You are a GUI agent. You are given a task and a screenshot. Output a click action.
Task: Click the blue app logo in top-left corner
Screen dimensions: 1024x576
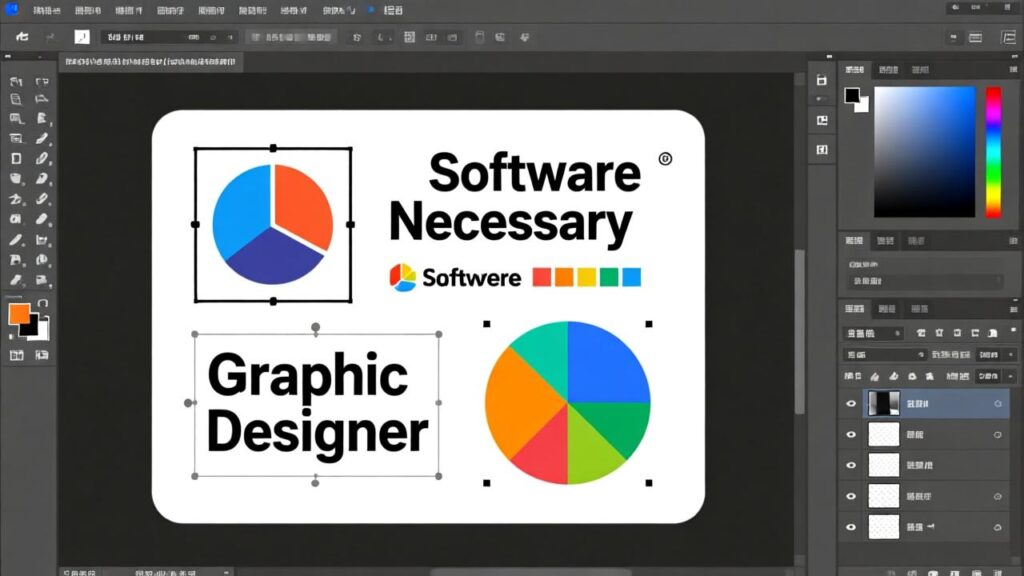click(x=11, y=10)
